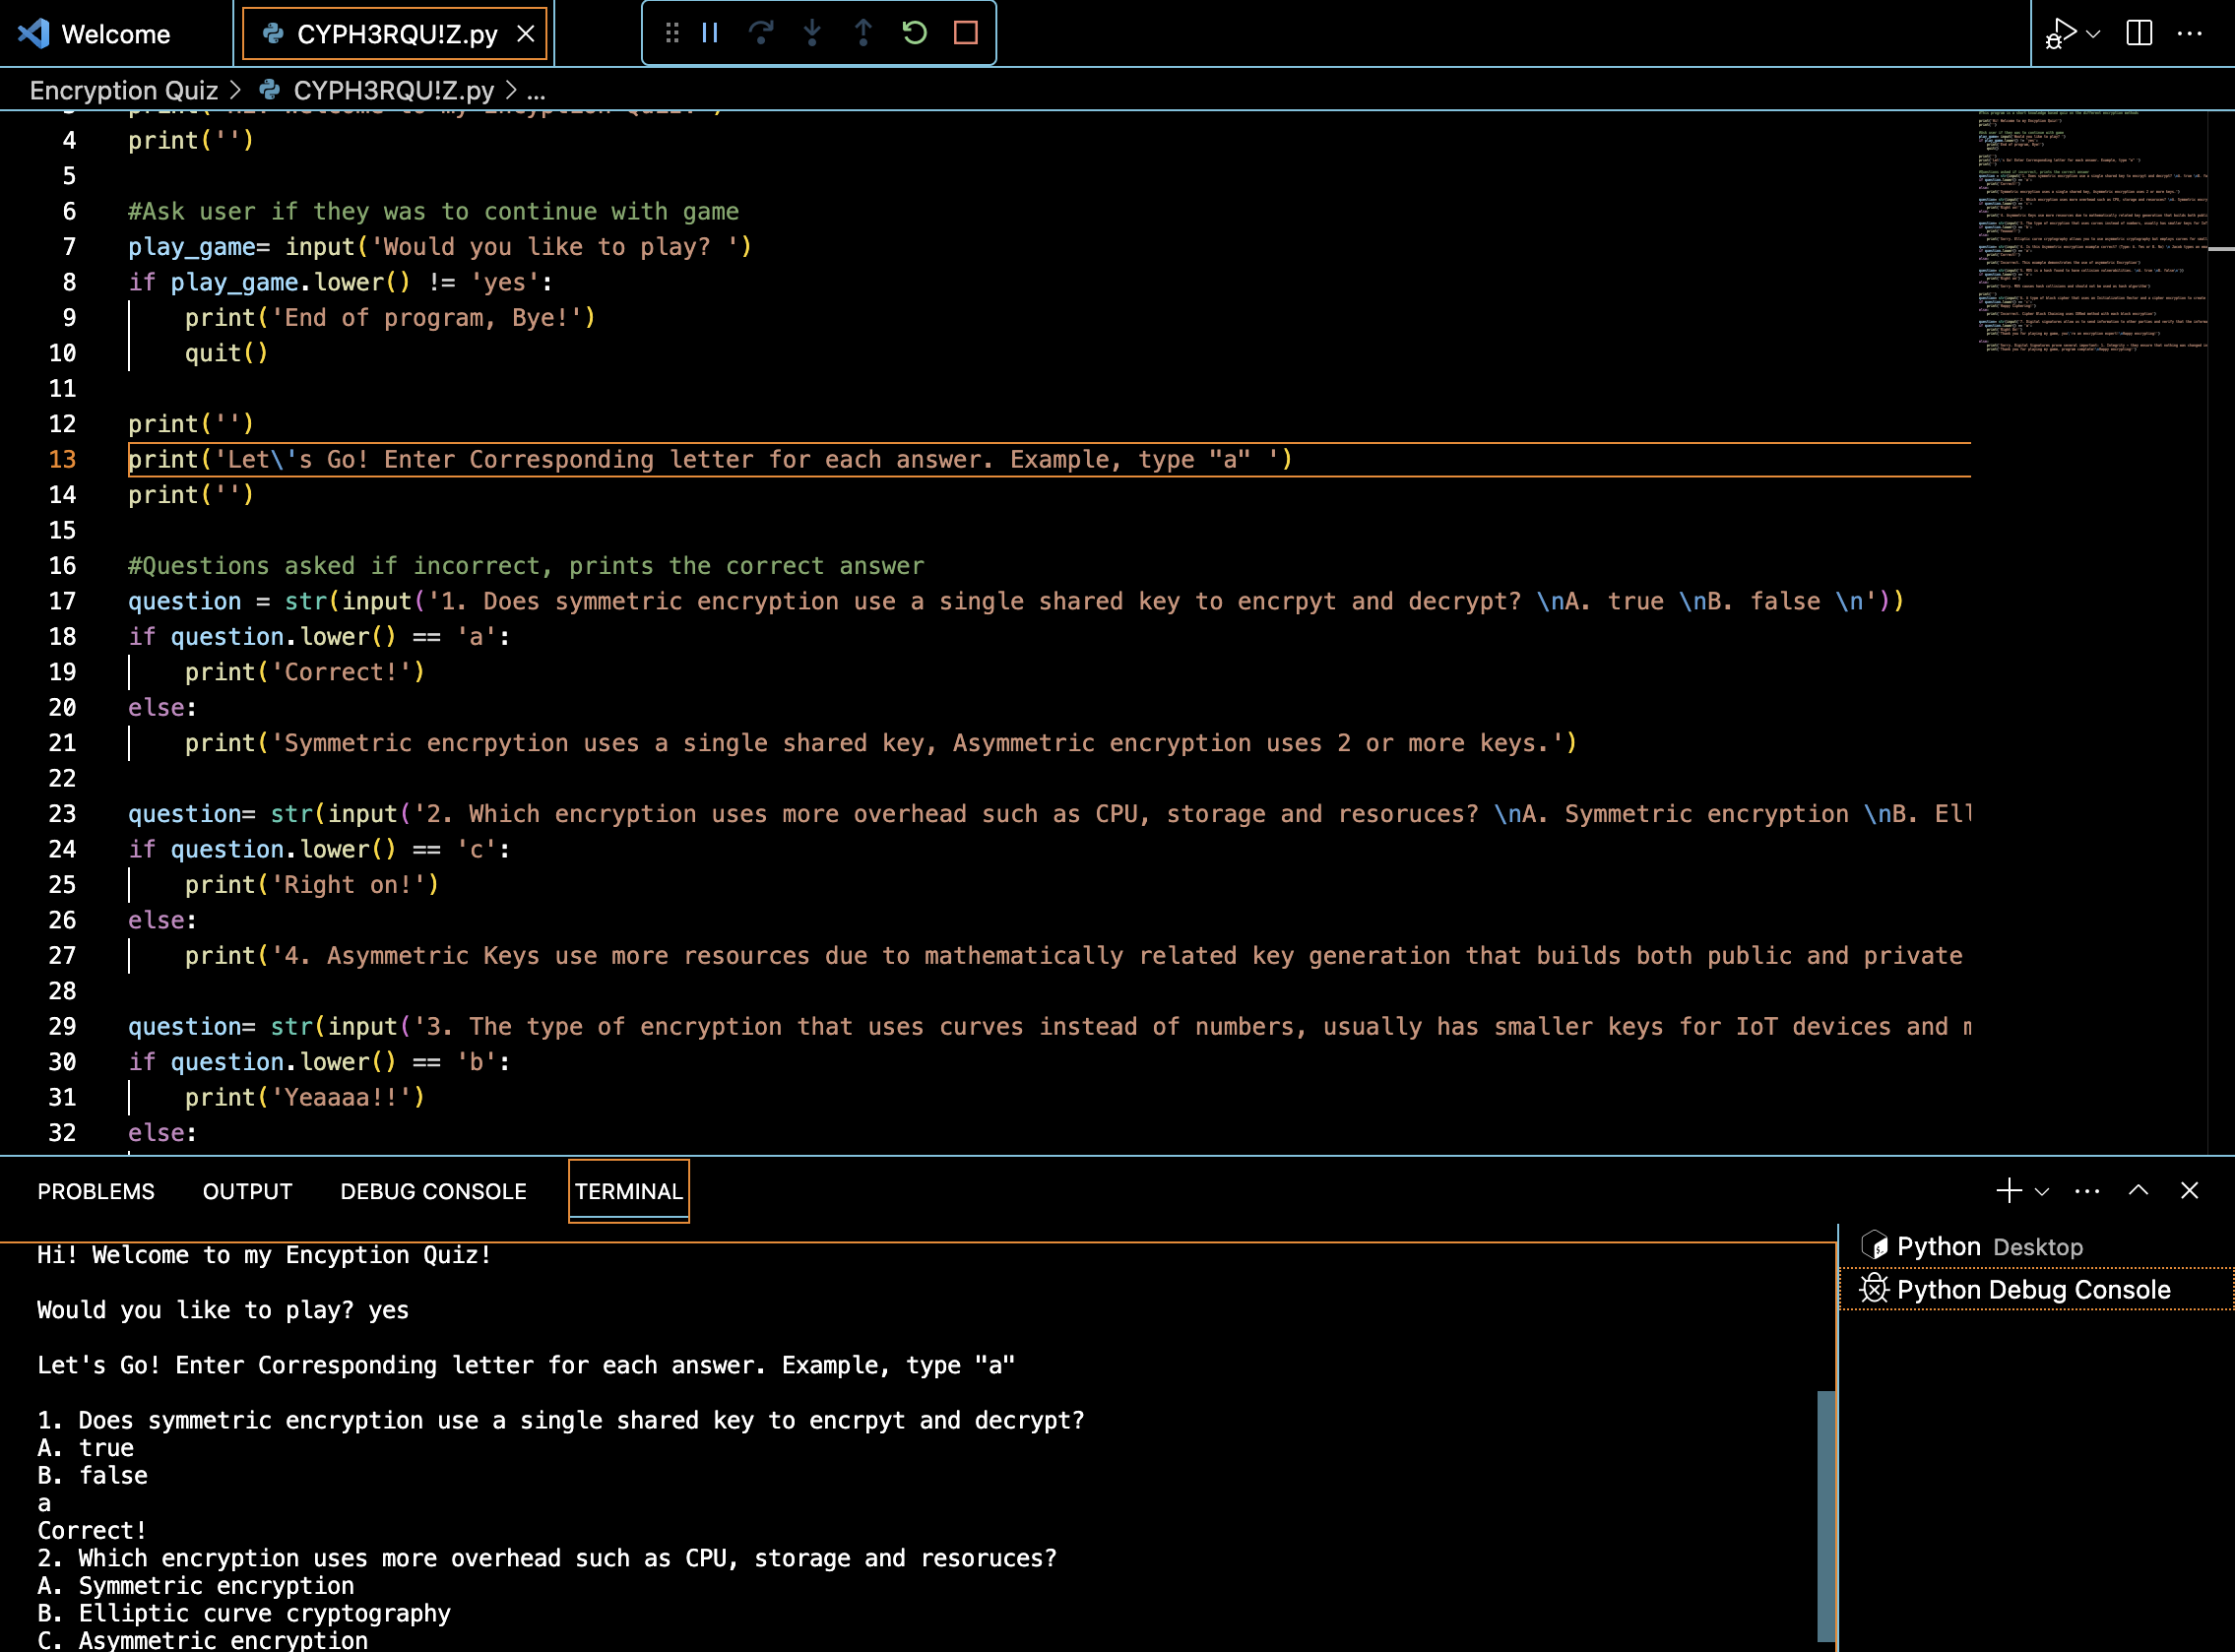Split the editor into two panes
2235x1652 pixels.
point(2139,33)
